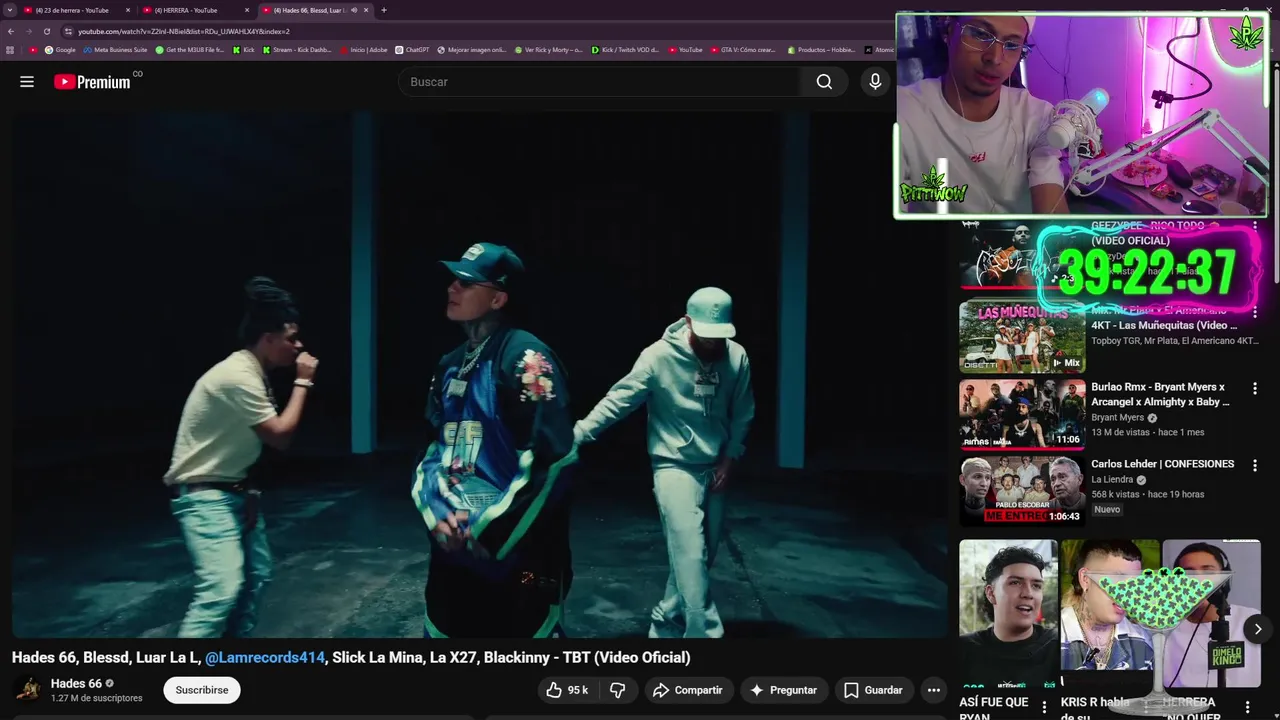The height and width of the screenshot is (720, 1280).
Task: Follow the @Lamrecords414 link in title
Action: [265, 657]
